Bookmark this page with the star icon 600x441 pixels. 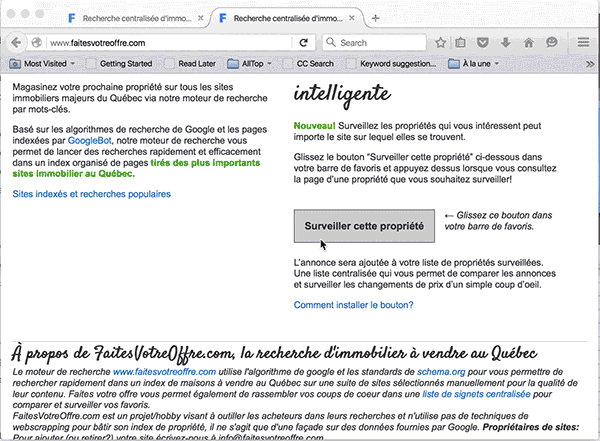(x=441, y=43)
